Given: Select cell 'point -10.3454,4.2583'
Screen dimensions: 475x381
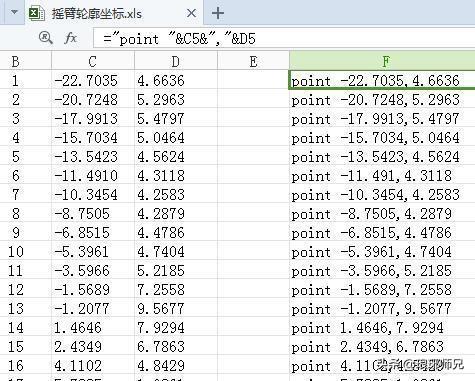Looking at the screenshot, I should point(382,194).
